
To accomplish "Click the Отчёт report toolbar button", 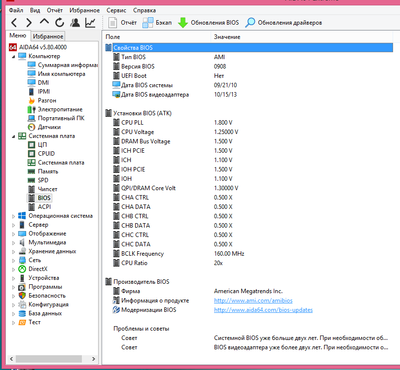I will (x=123, y=23).
